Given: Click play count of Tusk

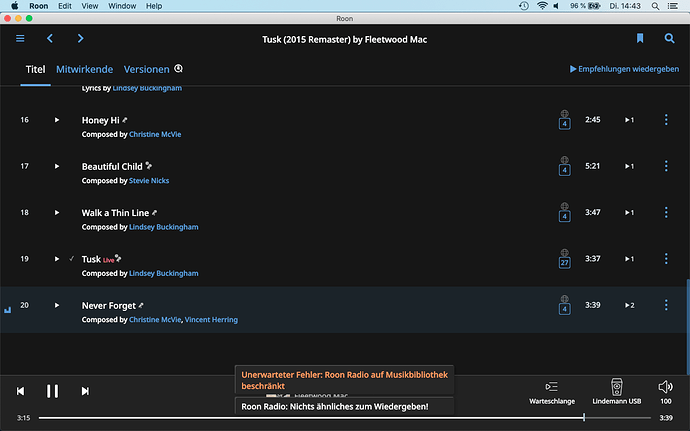Looking at the screenshot, I should point(630,259).
